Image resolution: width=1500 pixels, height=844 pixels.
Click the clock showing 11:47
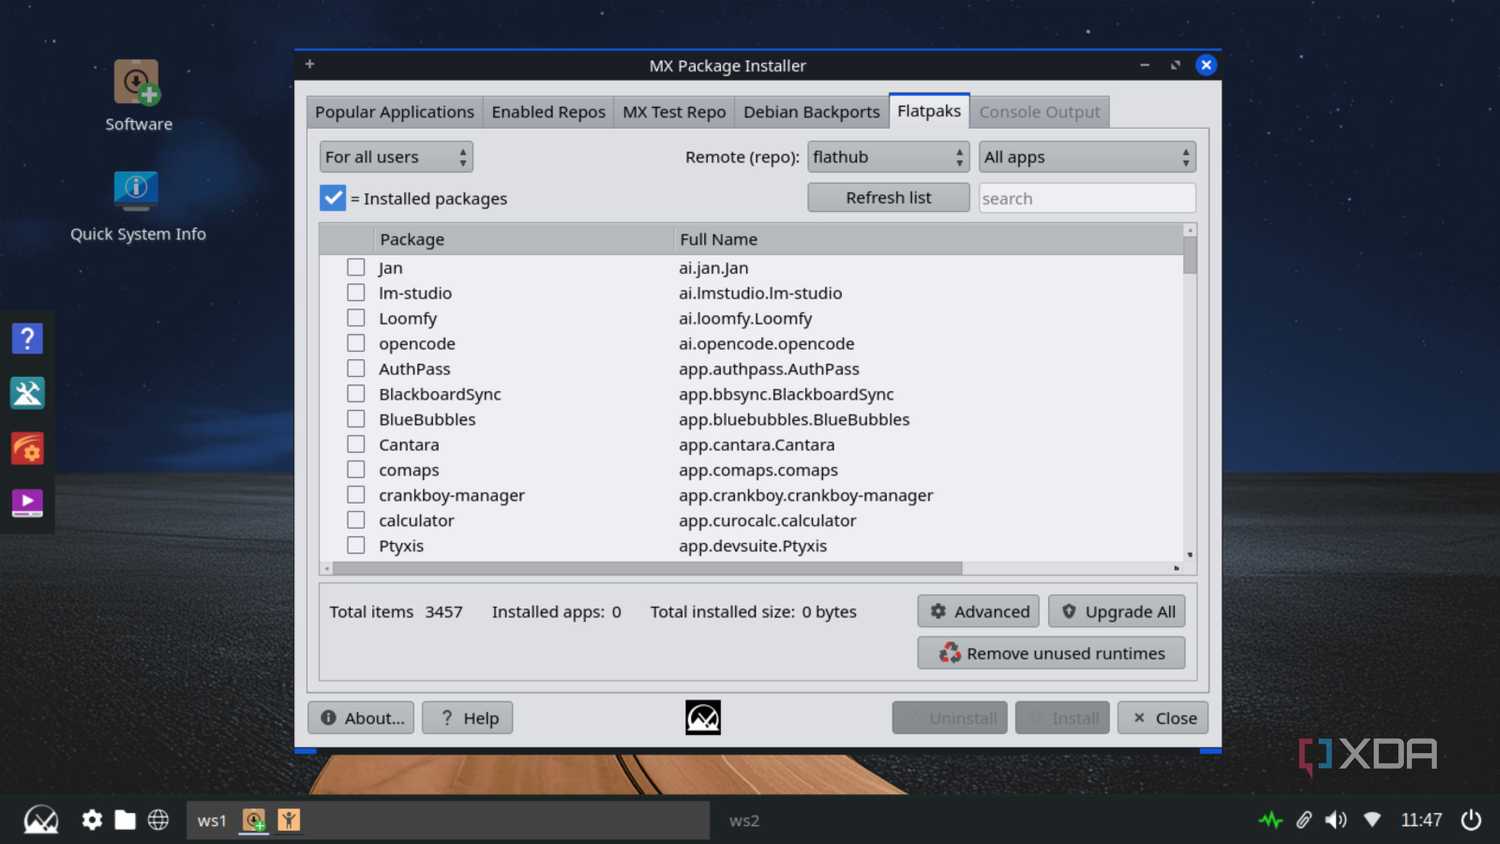(x=1421, y=820)
